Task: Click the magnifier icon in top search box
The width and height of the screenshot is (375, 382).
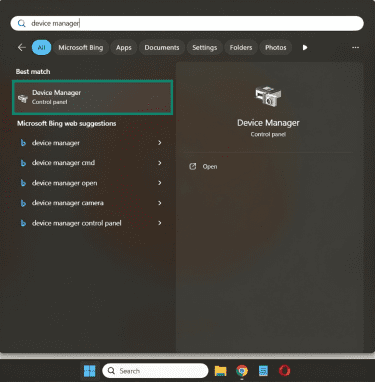Action: coord(22,23)
